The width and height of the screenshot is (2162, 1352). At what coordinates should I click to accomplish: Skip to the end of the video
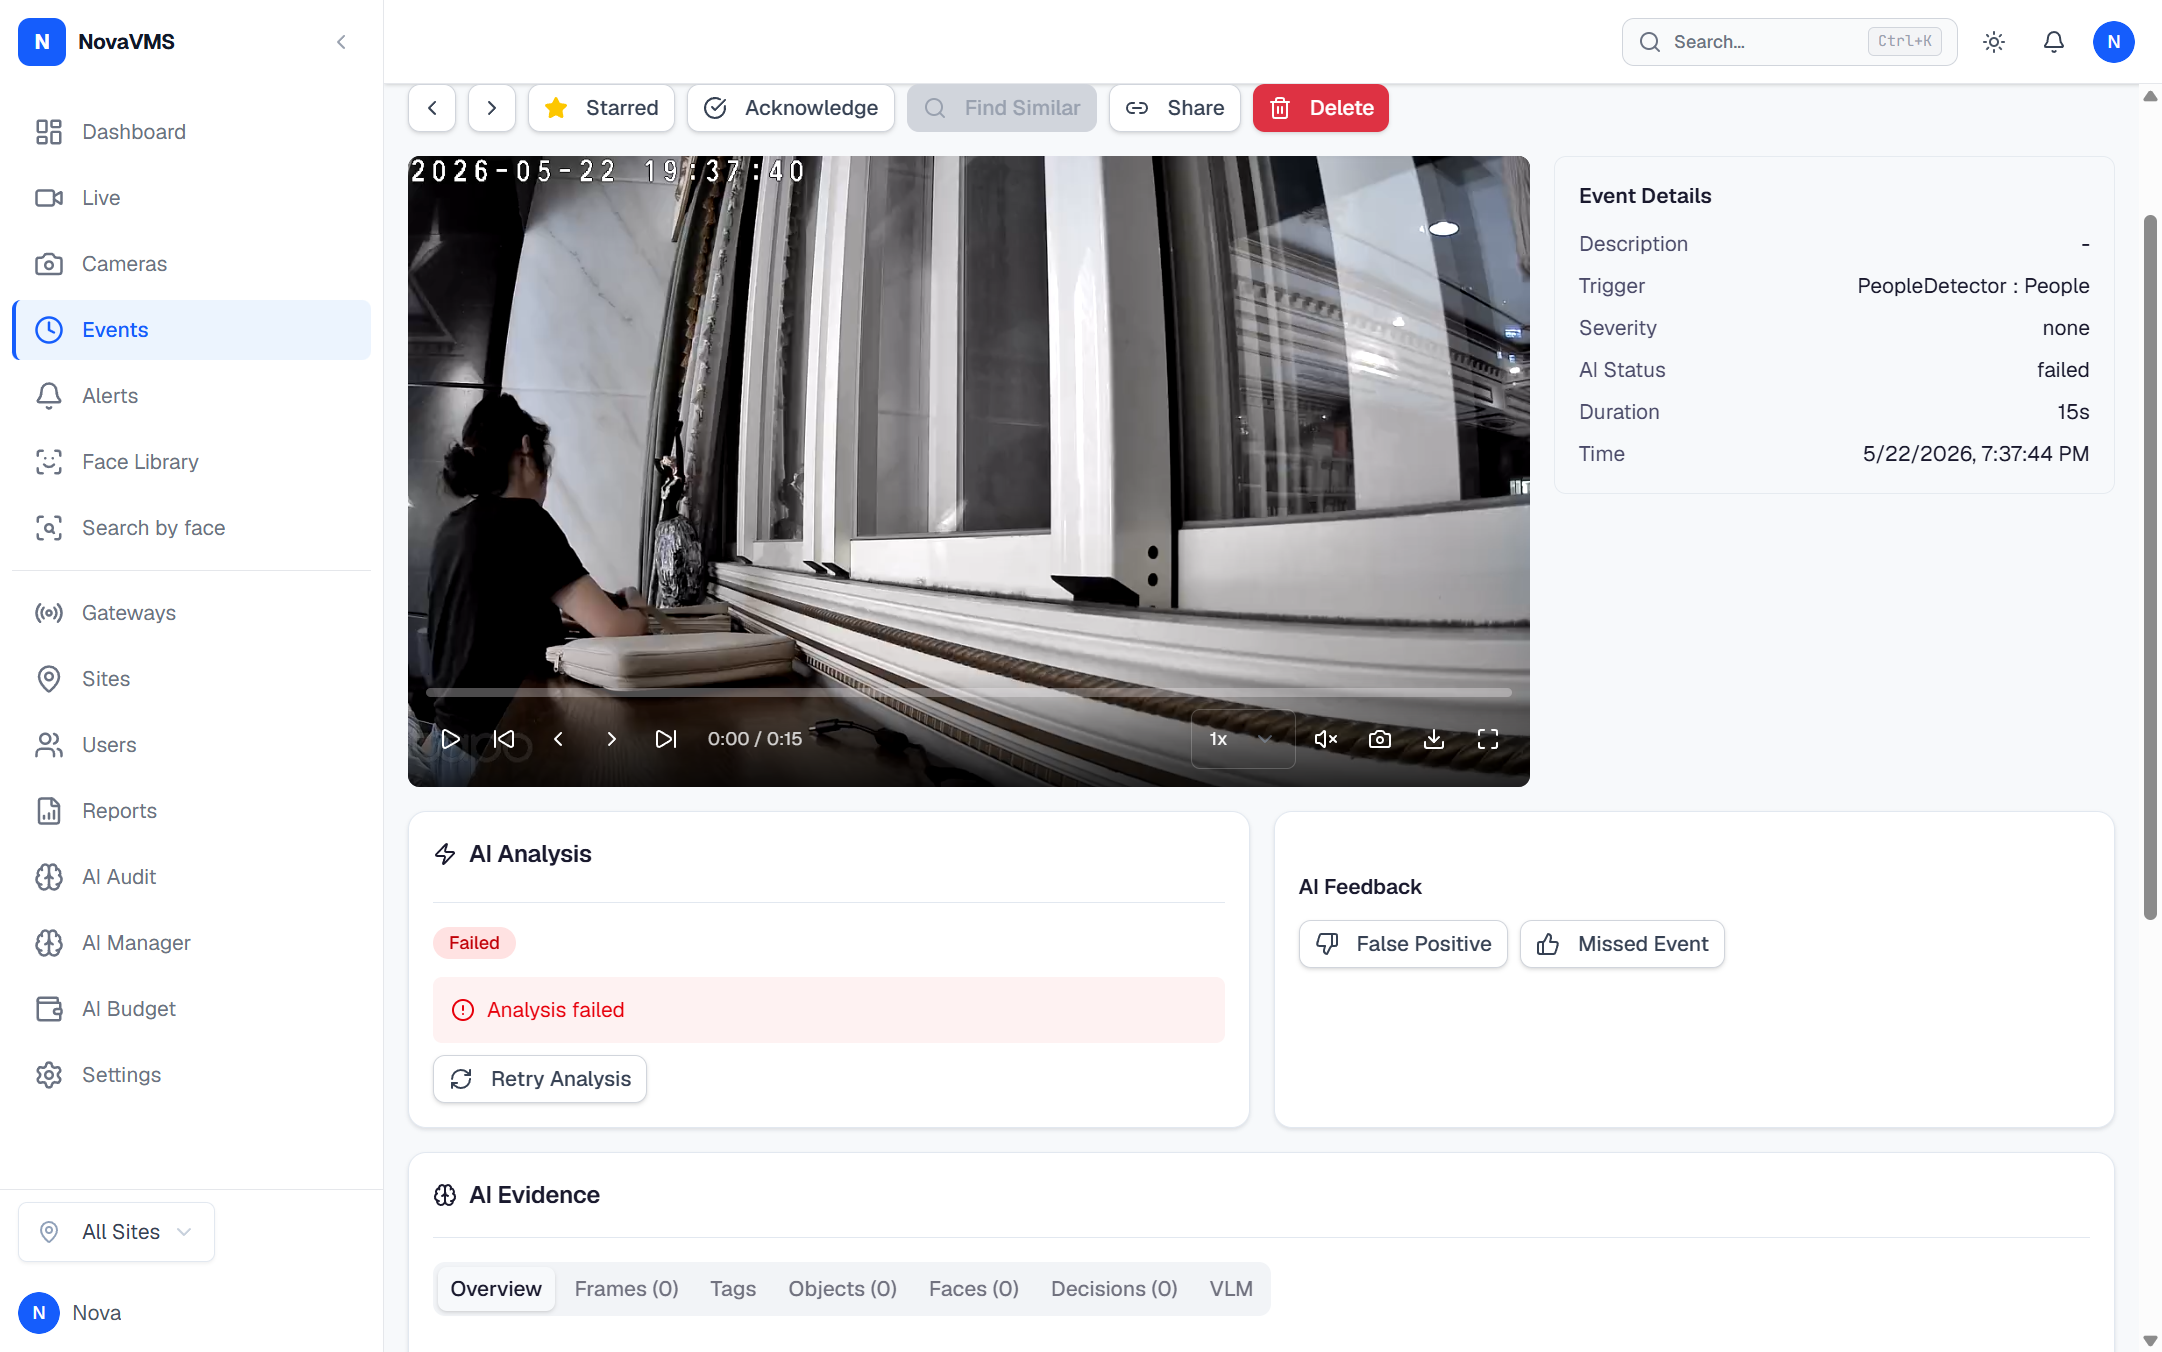click(666, 739)
